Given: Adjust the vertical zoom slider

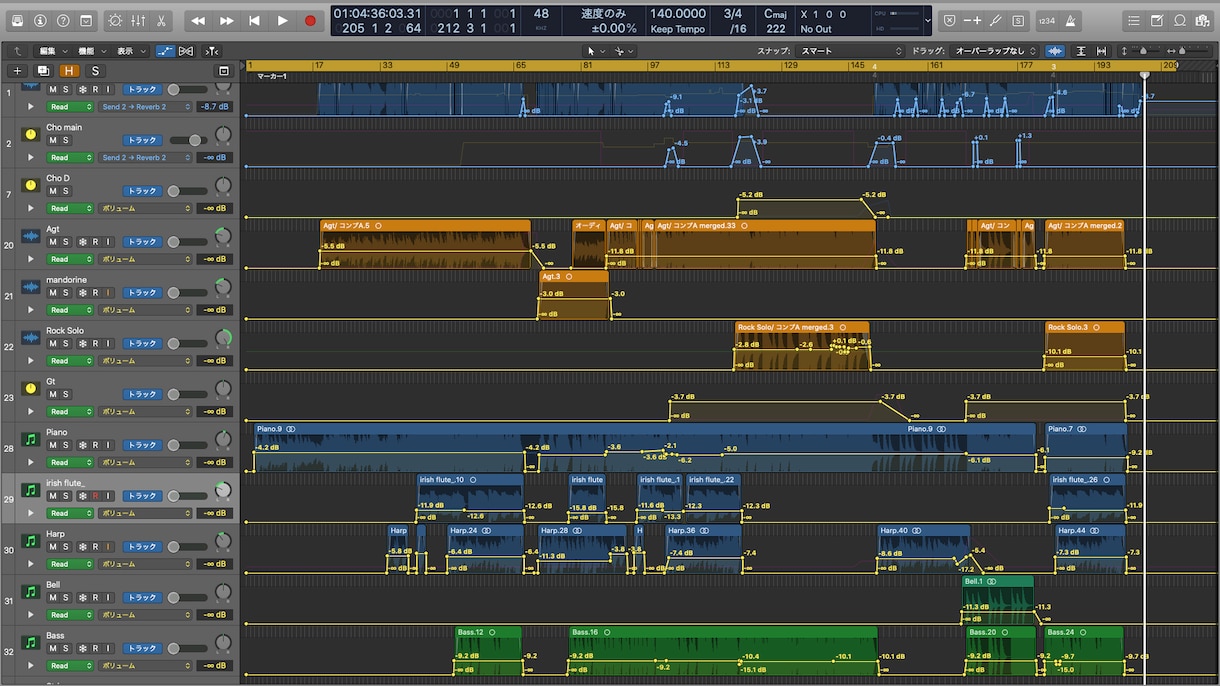Looking at the screenshot, I should pos(1145,50).
